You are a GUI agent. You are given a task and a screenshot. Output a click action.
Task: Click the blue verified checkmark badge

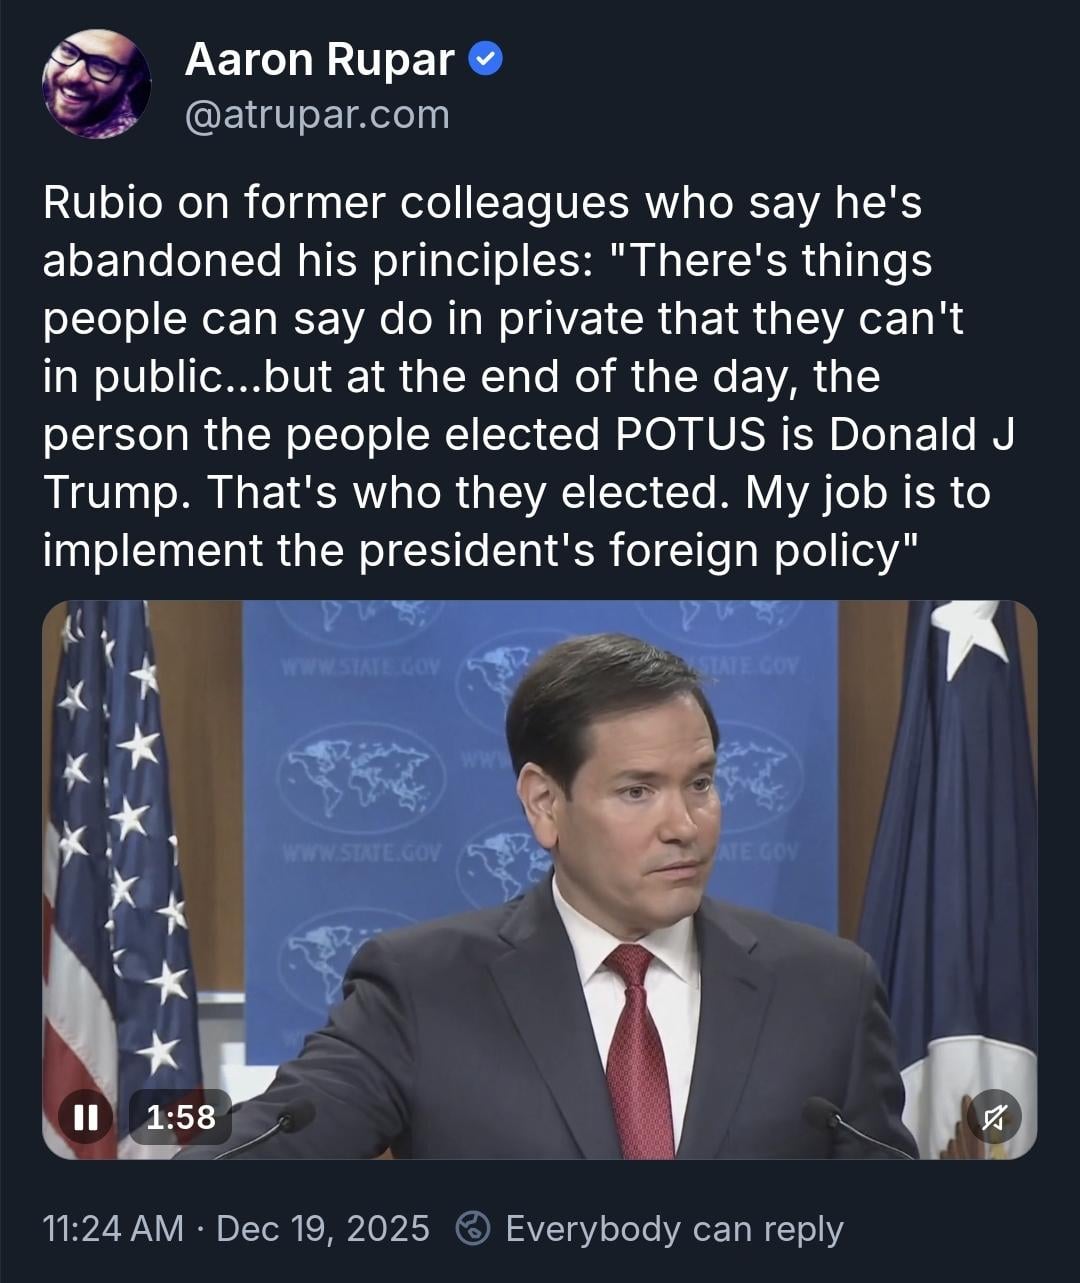[x=485, y=60]
